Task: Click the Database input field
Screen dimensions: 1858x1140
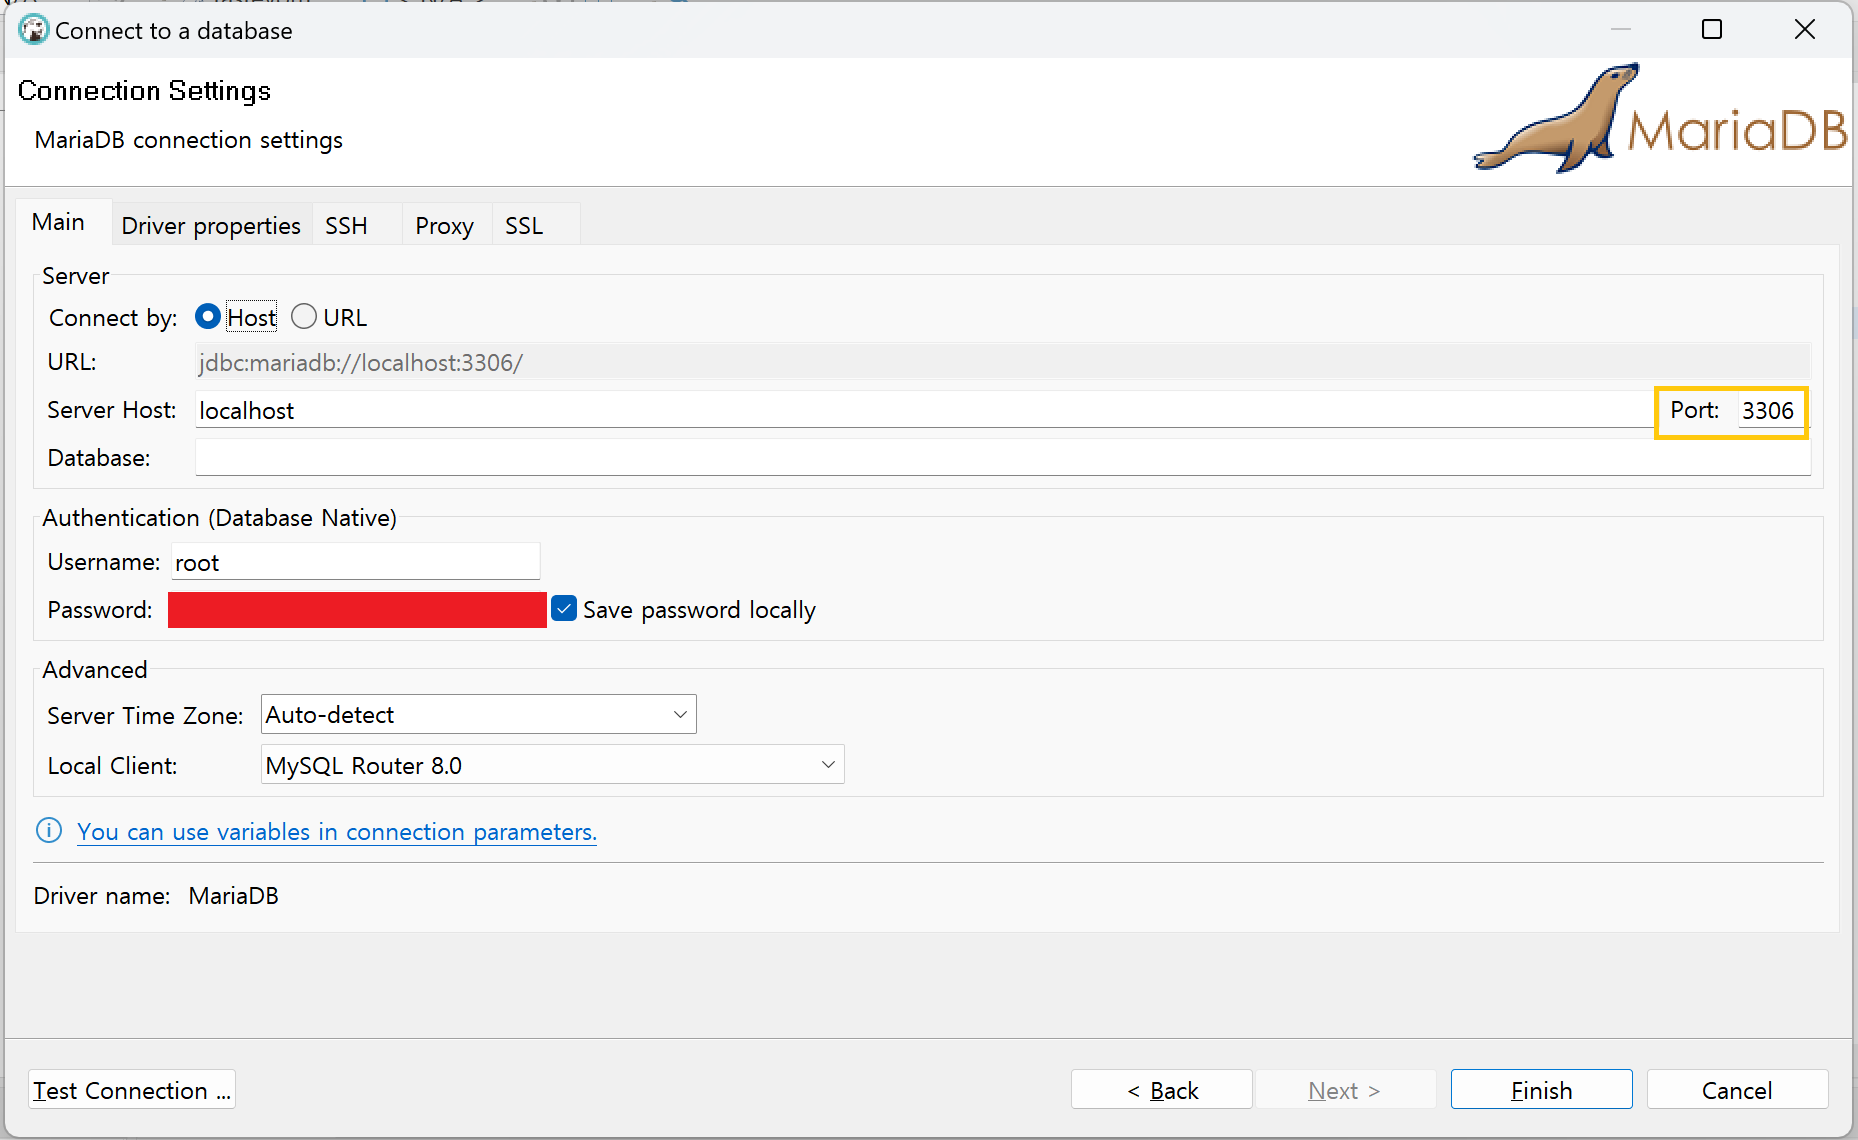Action: pos(1002,458)
